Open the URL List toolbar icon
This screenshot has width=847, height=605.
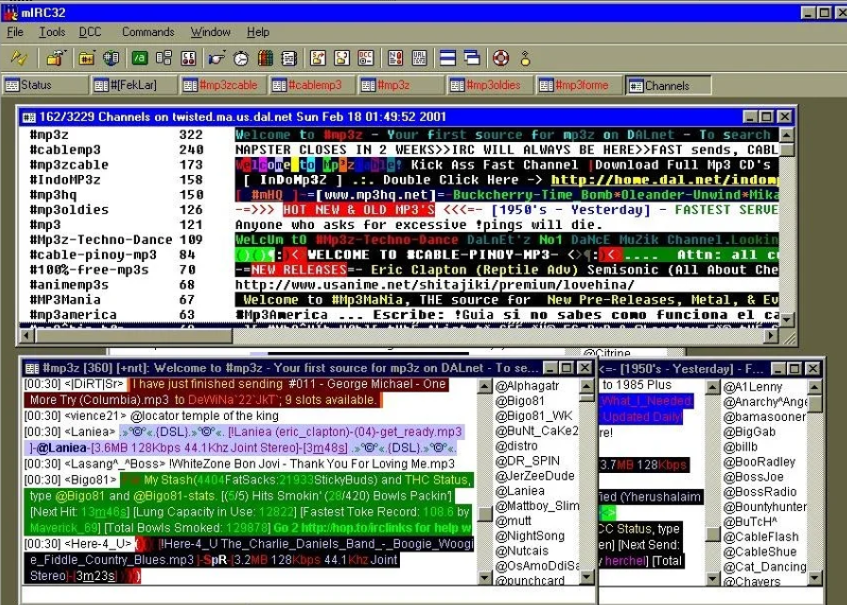(419, 57)
